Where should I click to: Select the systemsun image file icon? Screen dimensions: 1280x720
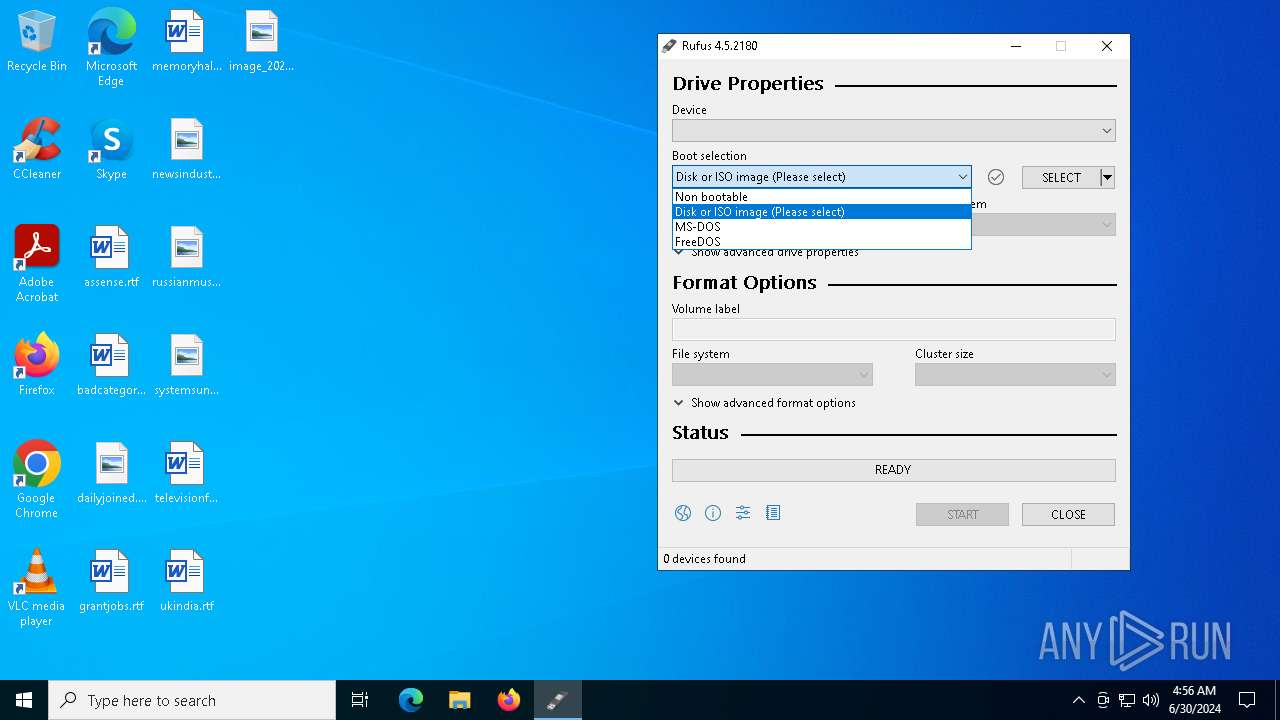(186, 365)
